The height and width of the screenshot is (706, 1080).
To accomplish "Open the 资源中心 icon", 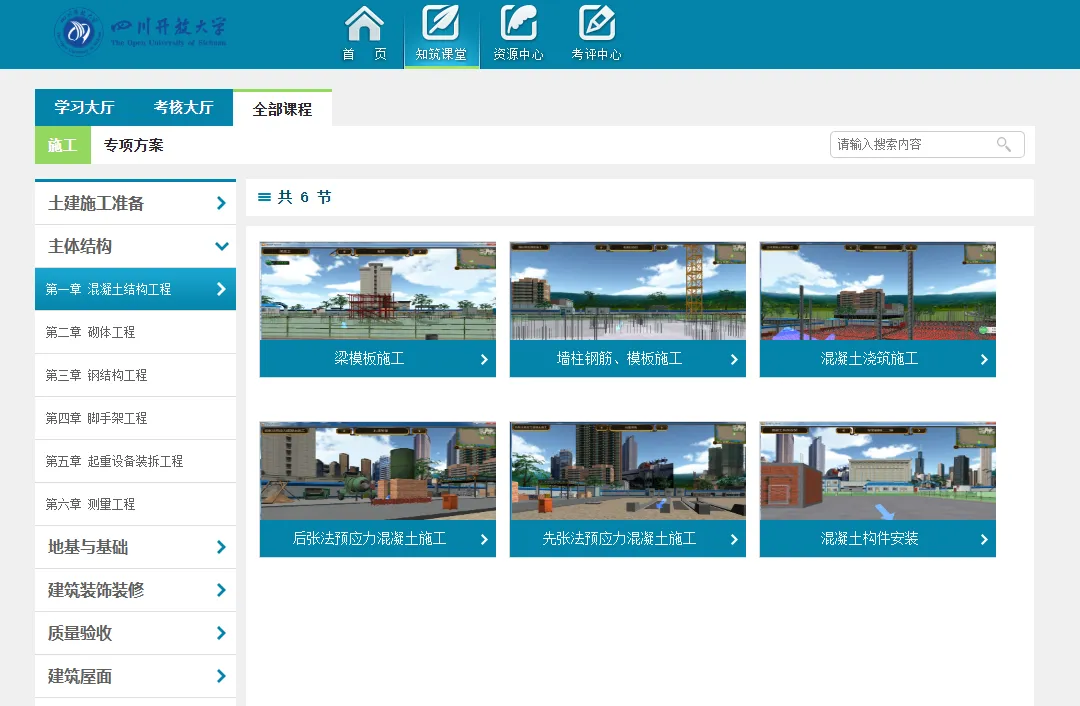I will tap(518, 24).
